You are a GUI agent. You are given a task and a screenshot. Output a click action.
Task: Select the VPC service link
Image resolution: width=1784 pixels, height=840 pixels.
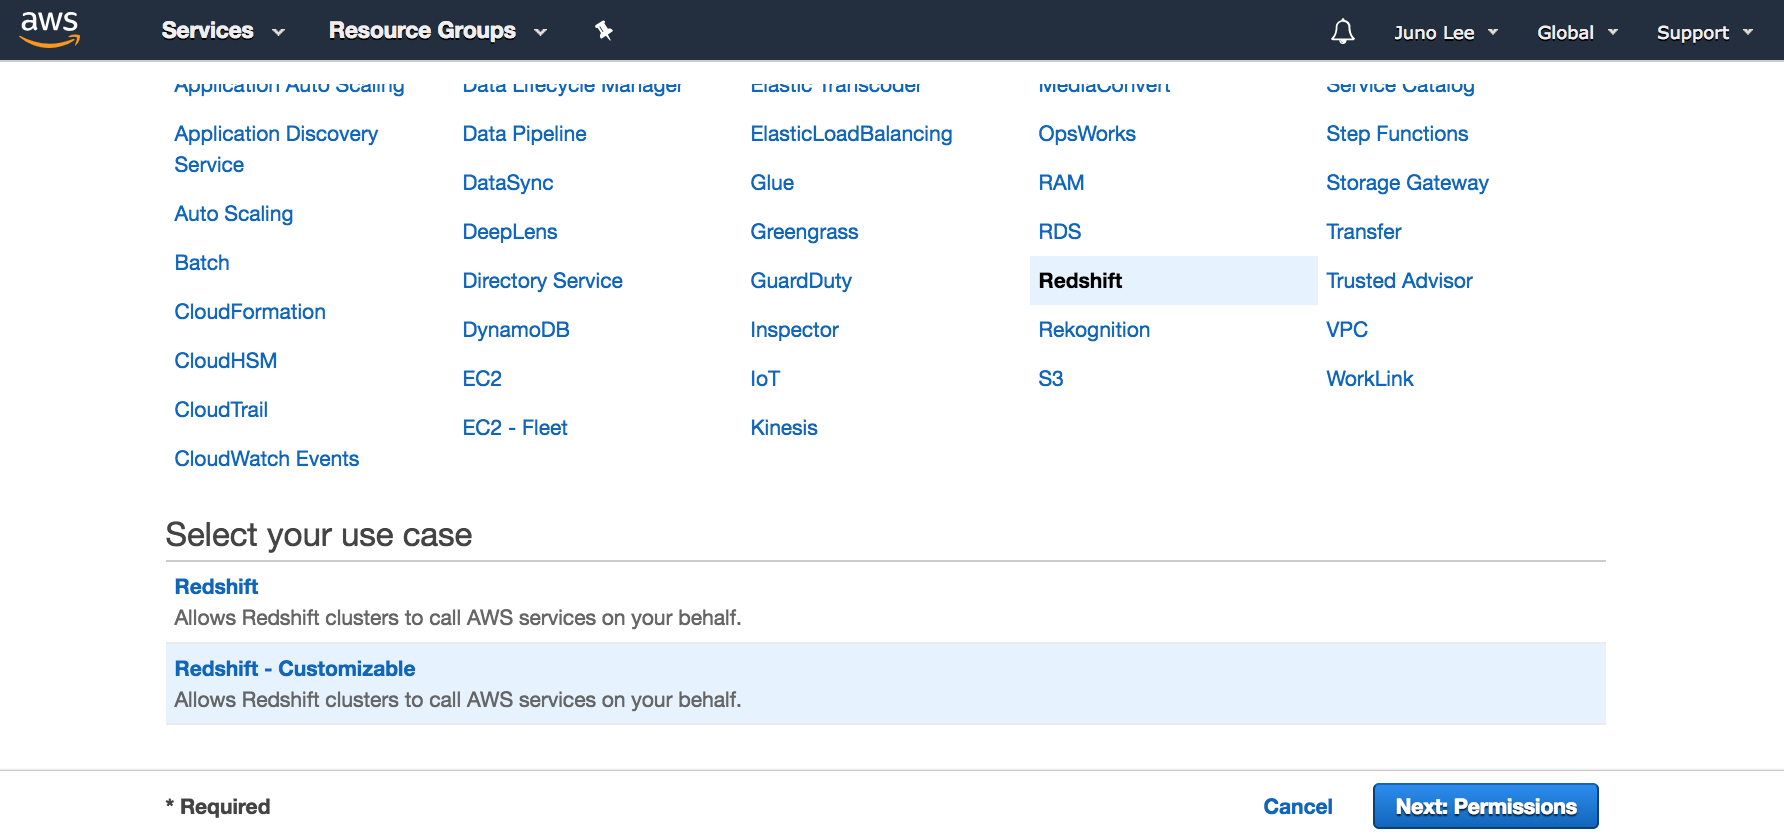click(1347, 330)
